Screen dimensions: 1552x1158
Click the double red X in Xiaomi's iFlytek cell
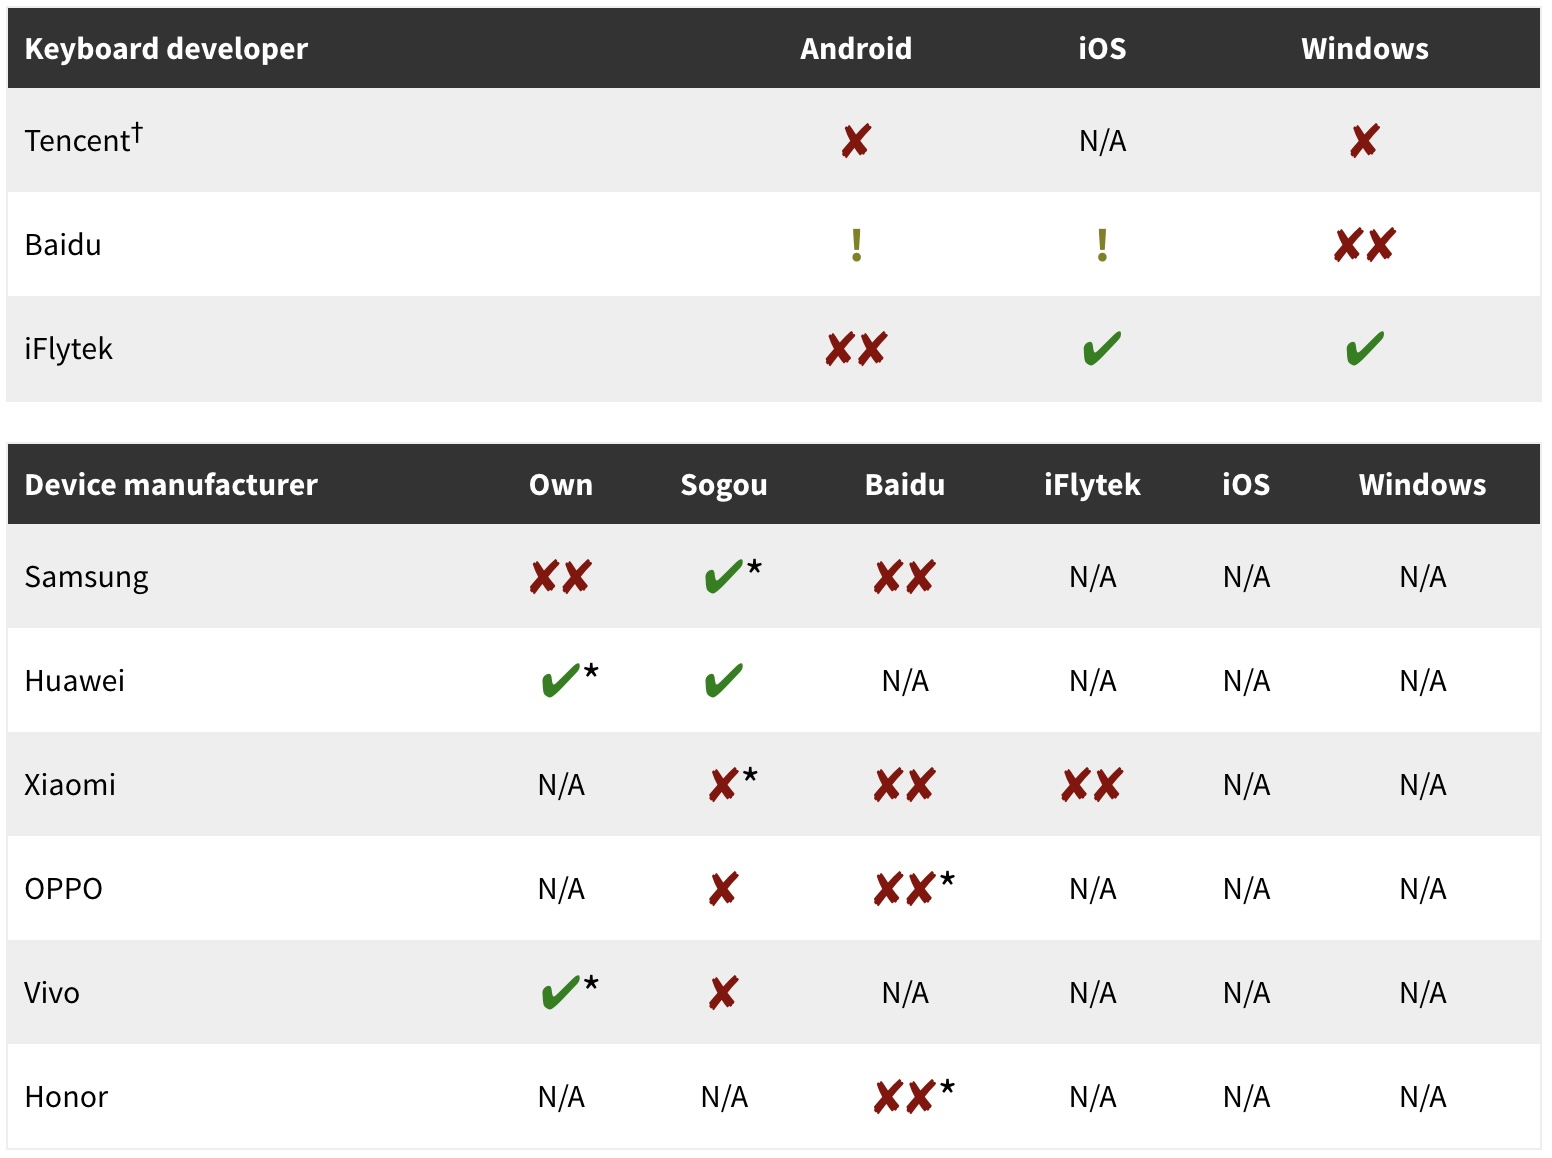[x=1092, y=785]
